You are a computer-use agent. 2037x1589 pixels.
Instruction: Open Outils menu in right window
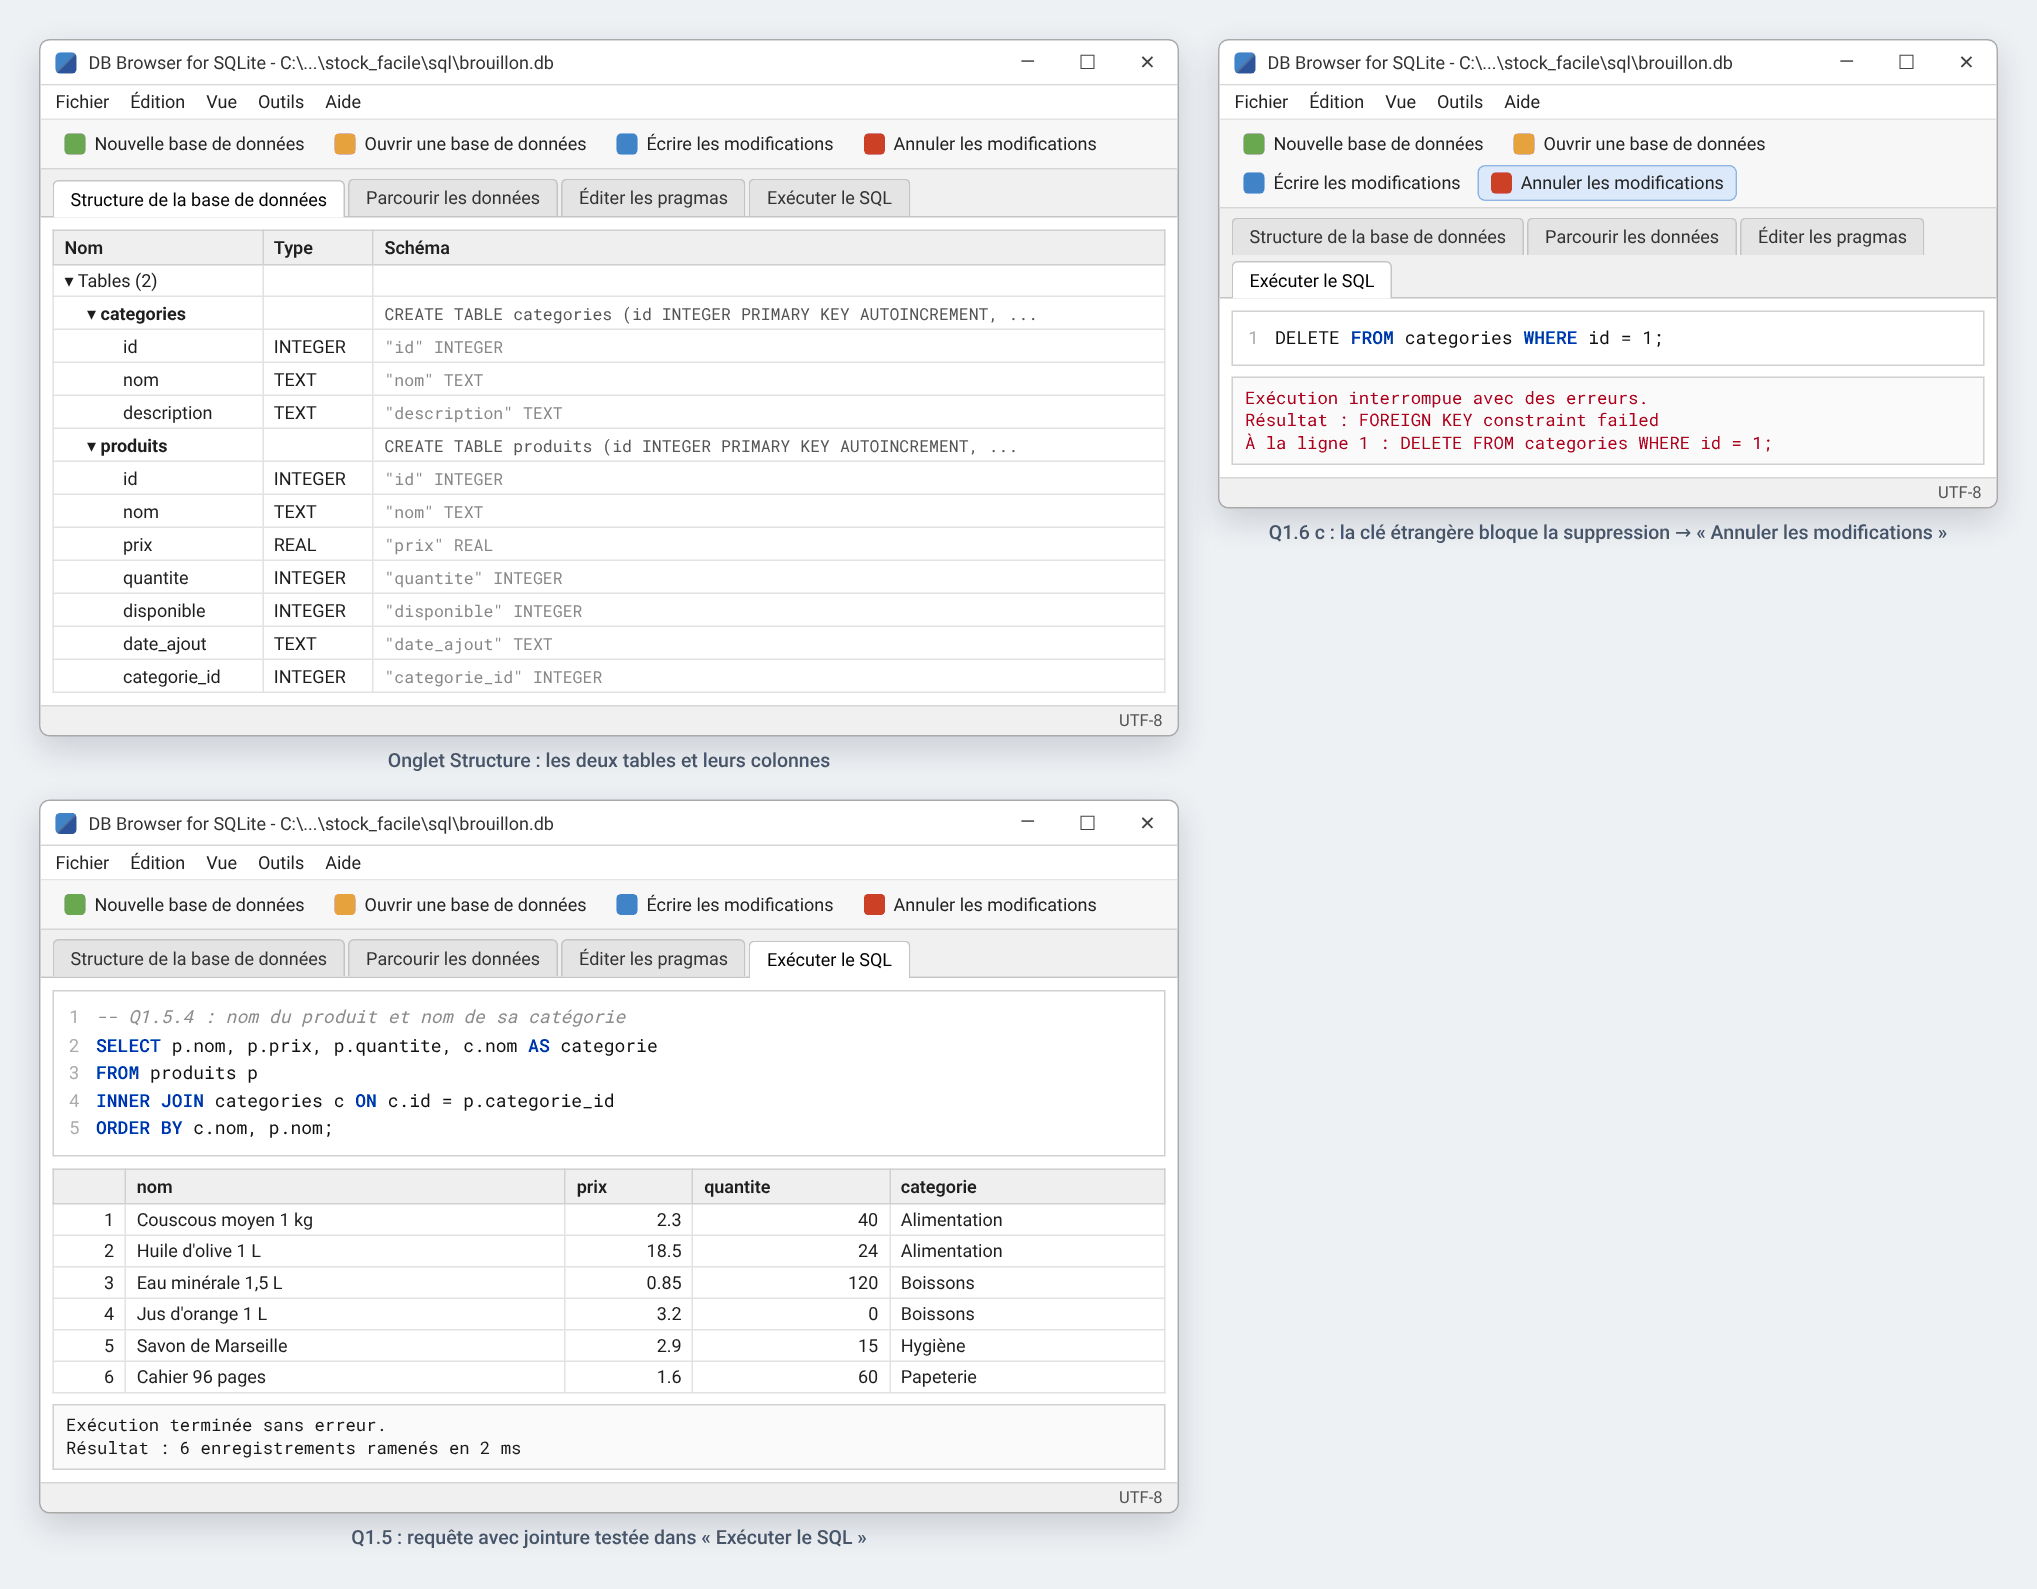pyautogui.click(x=1459, y=102)
